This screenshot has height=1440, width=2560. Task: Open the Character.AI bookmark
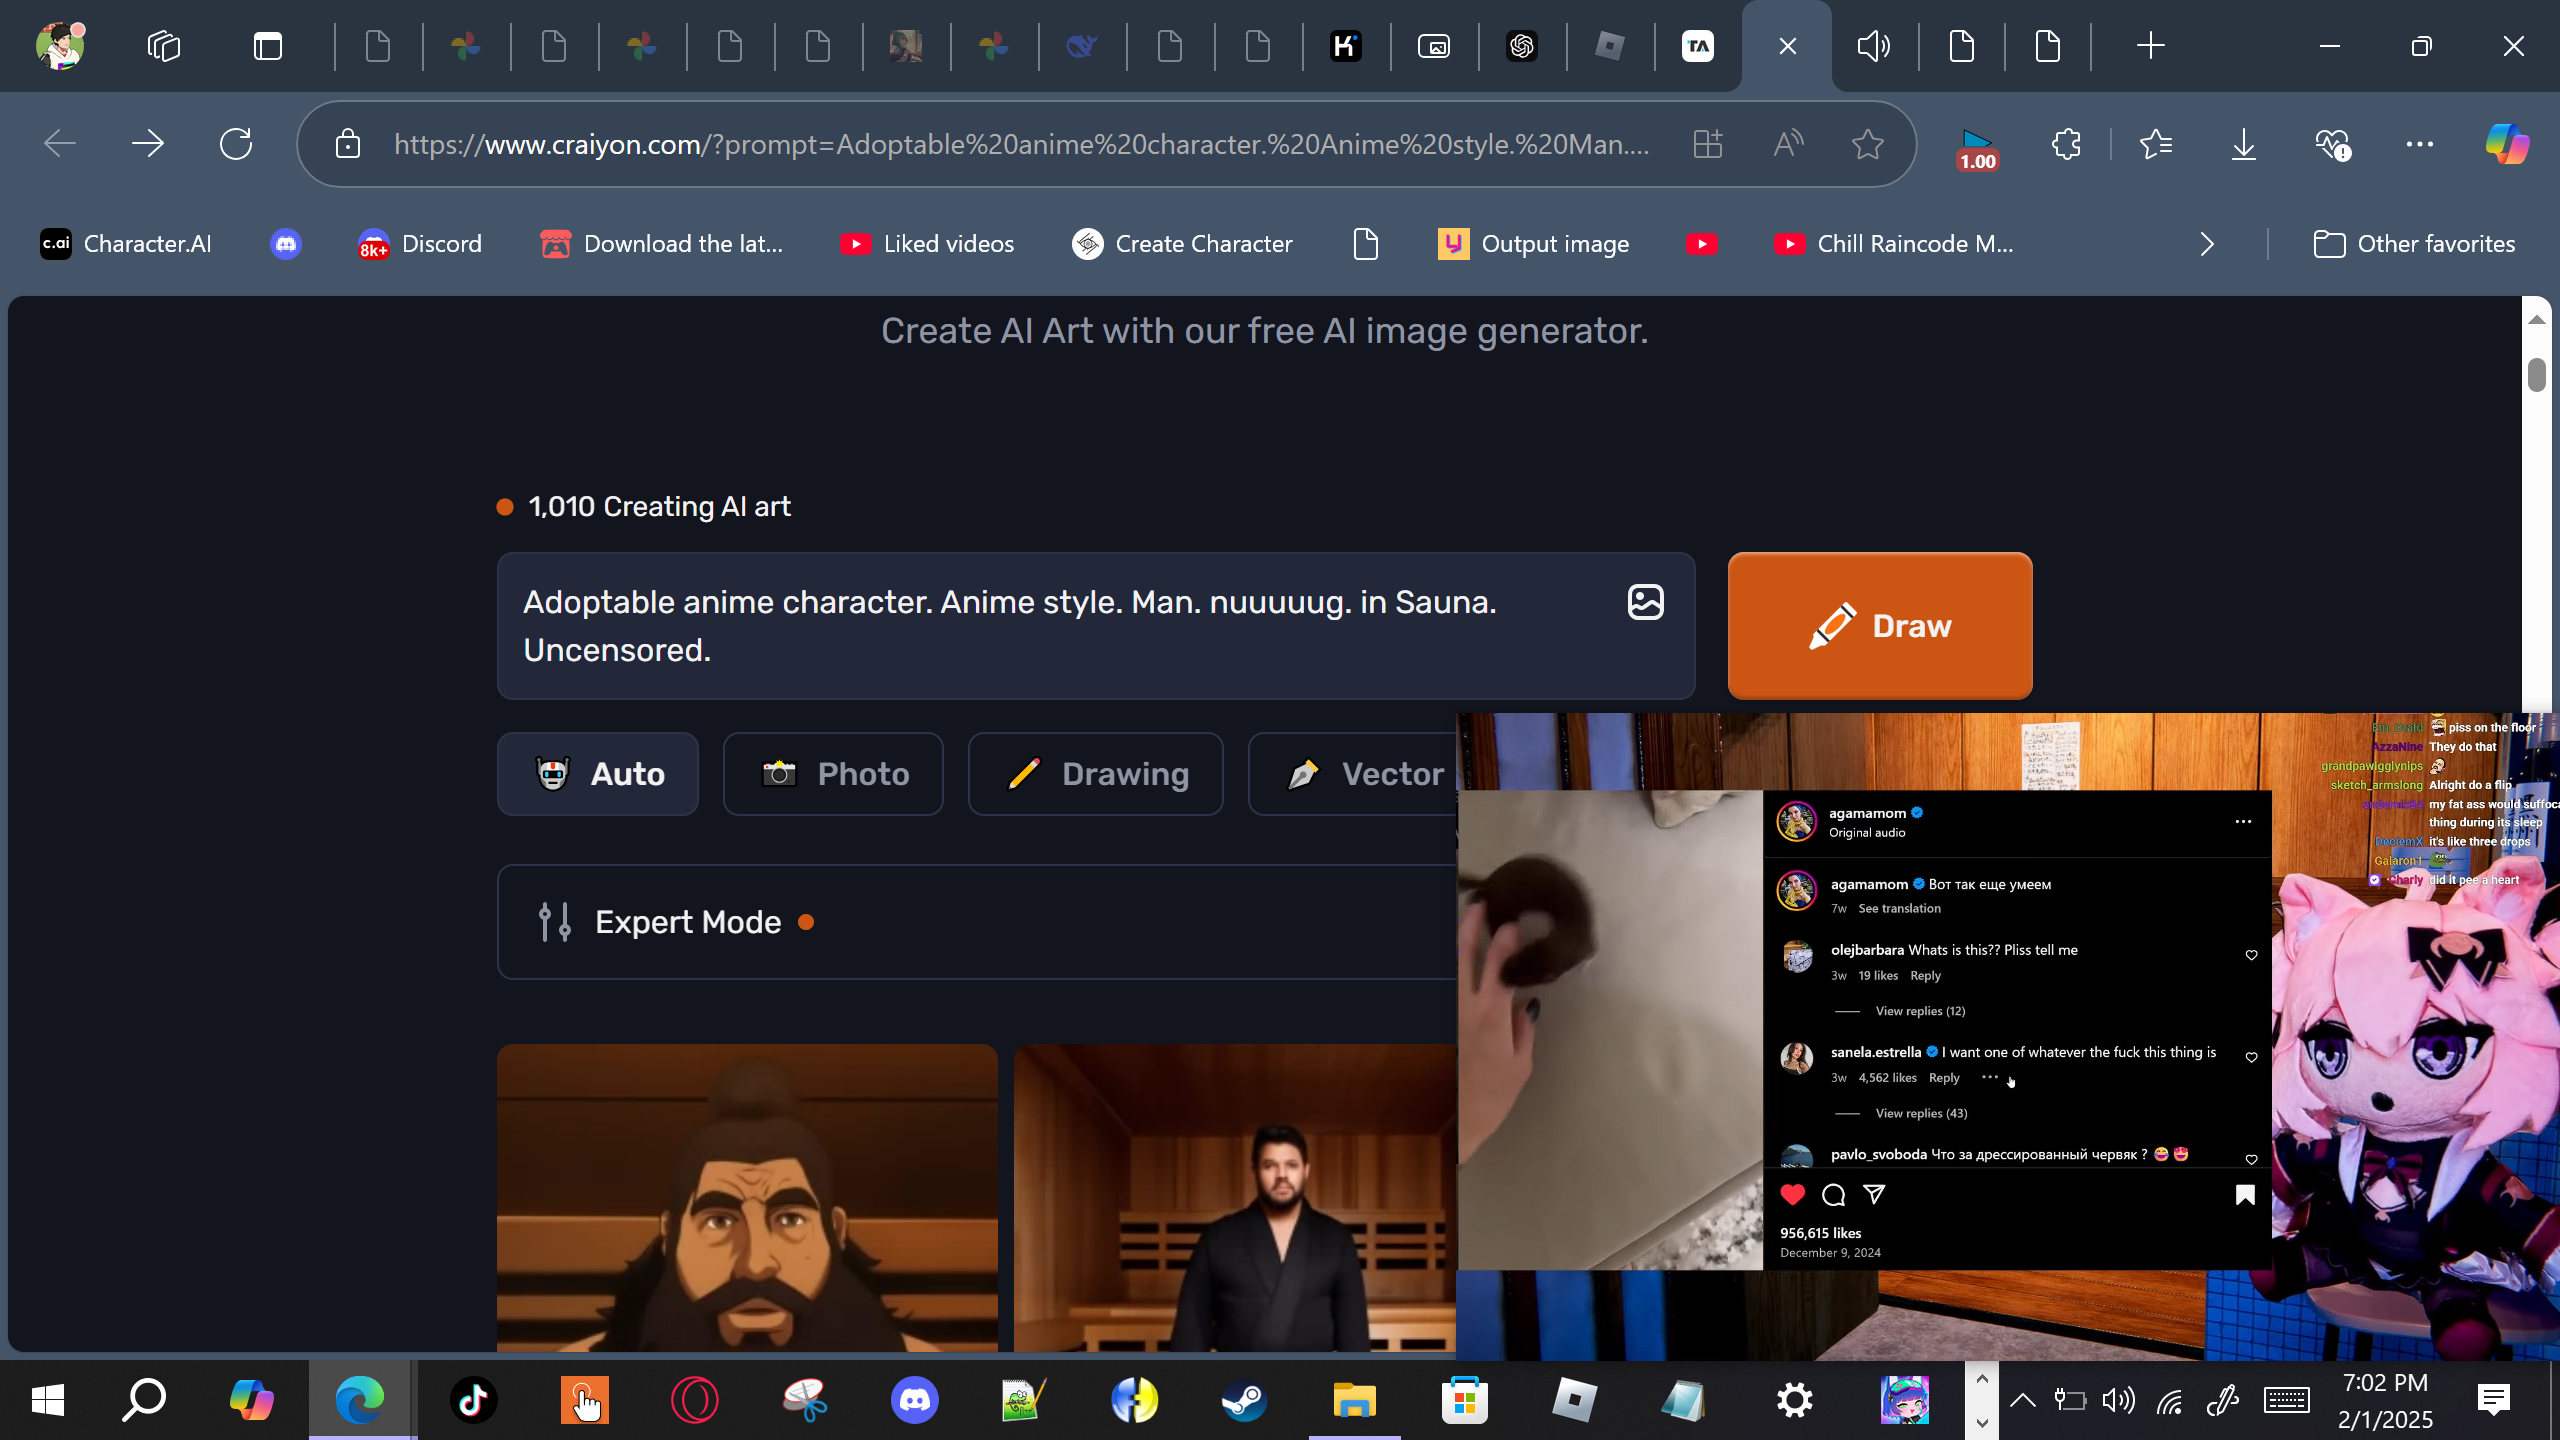pyautogui.click(x=126, y=244)
